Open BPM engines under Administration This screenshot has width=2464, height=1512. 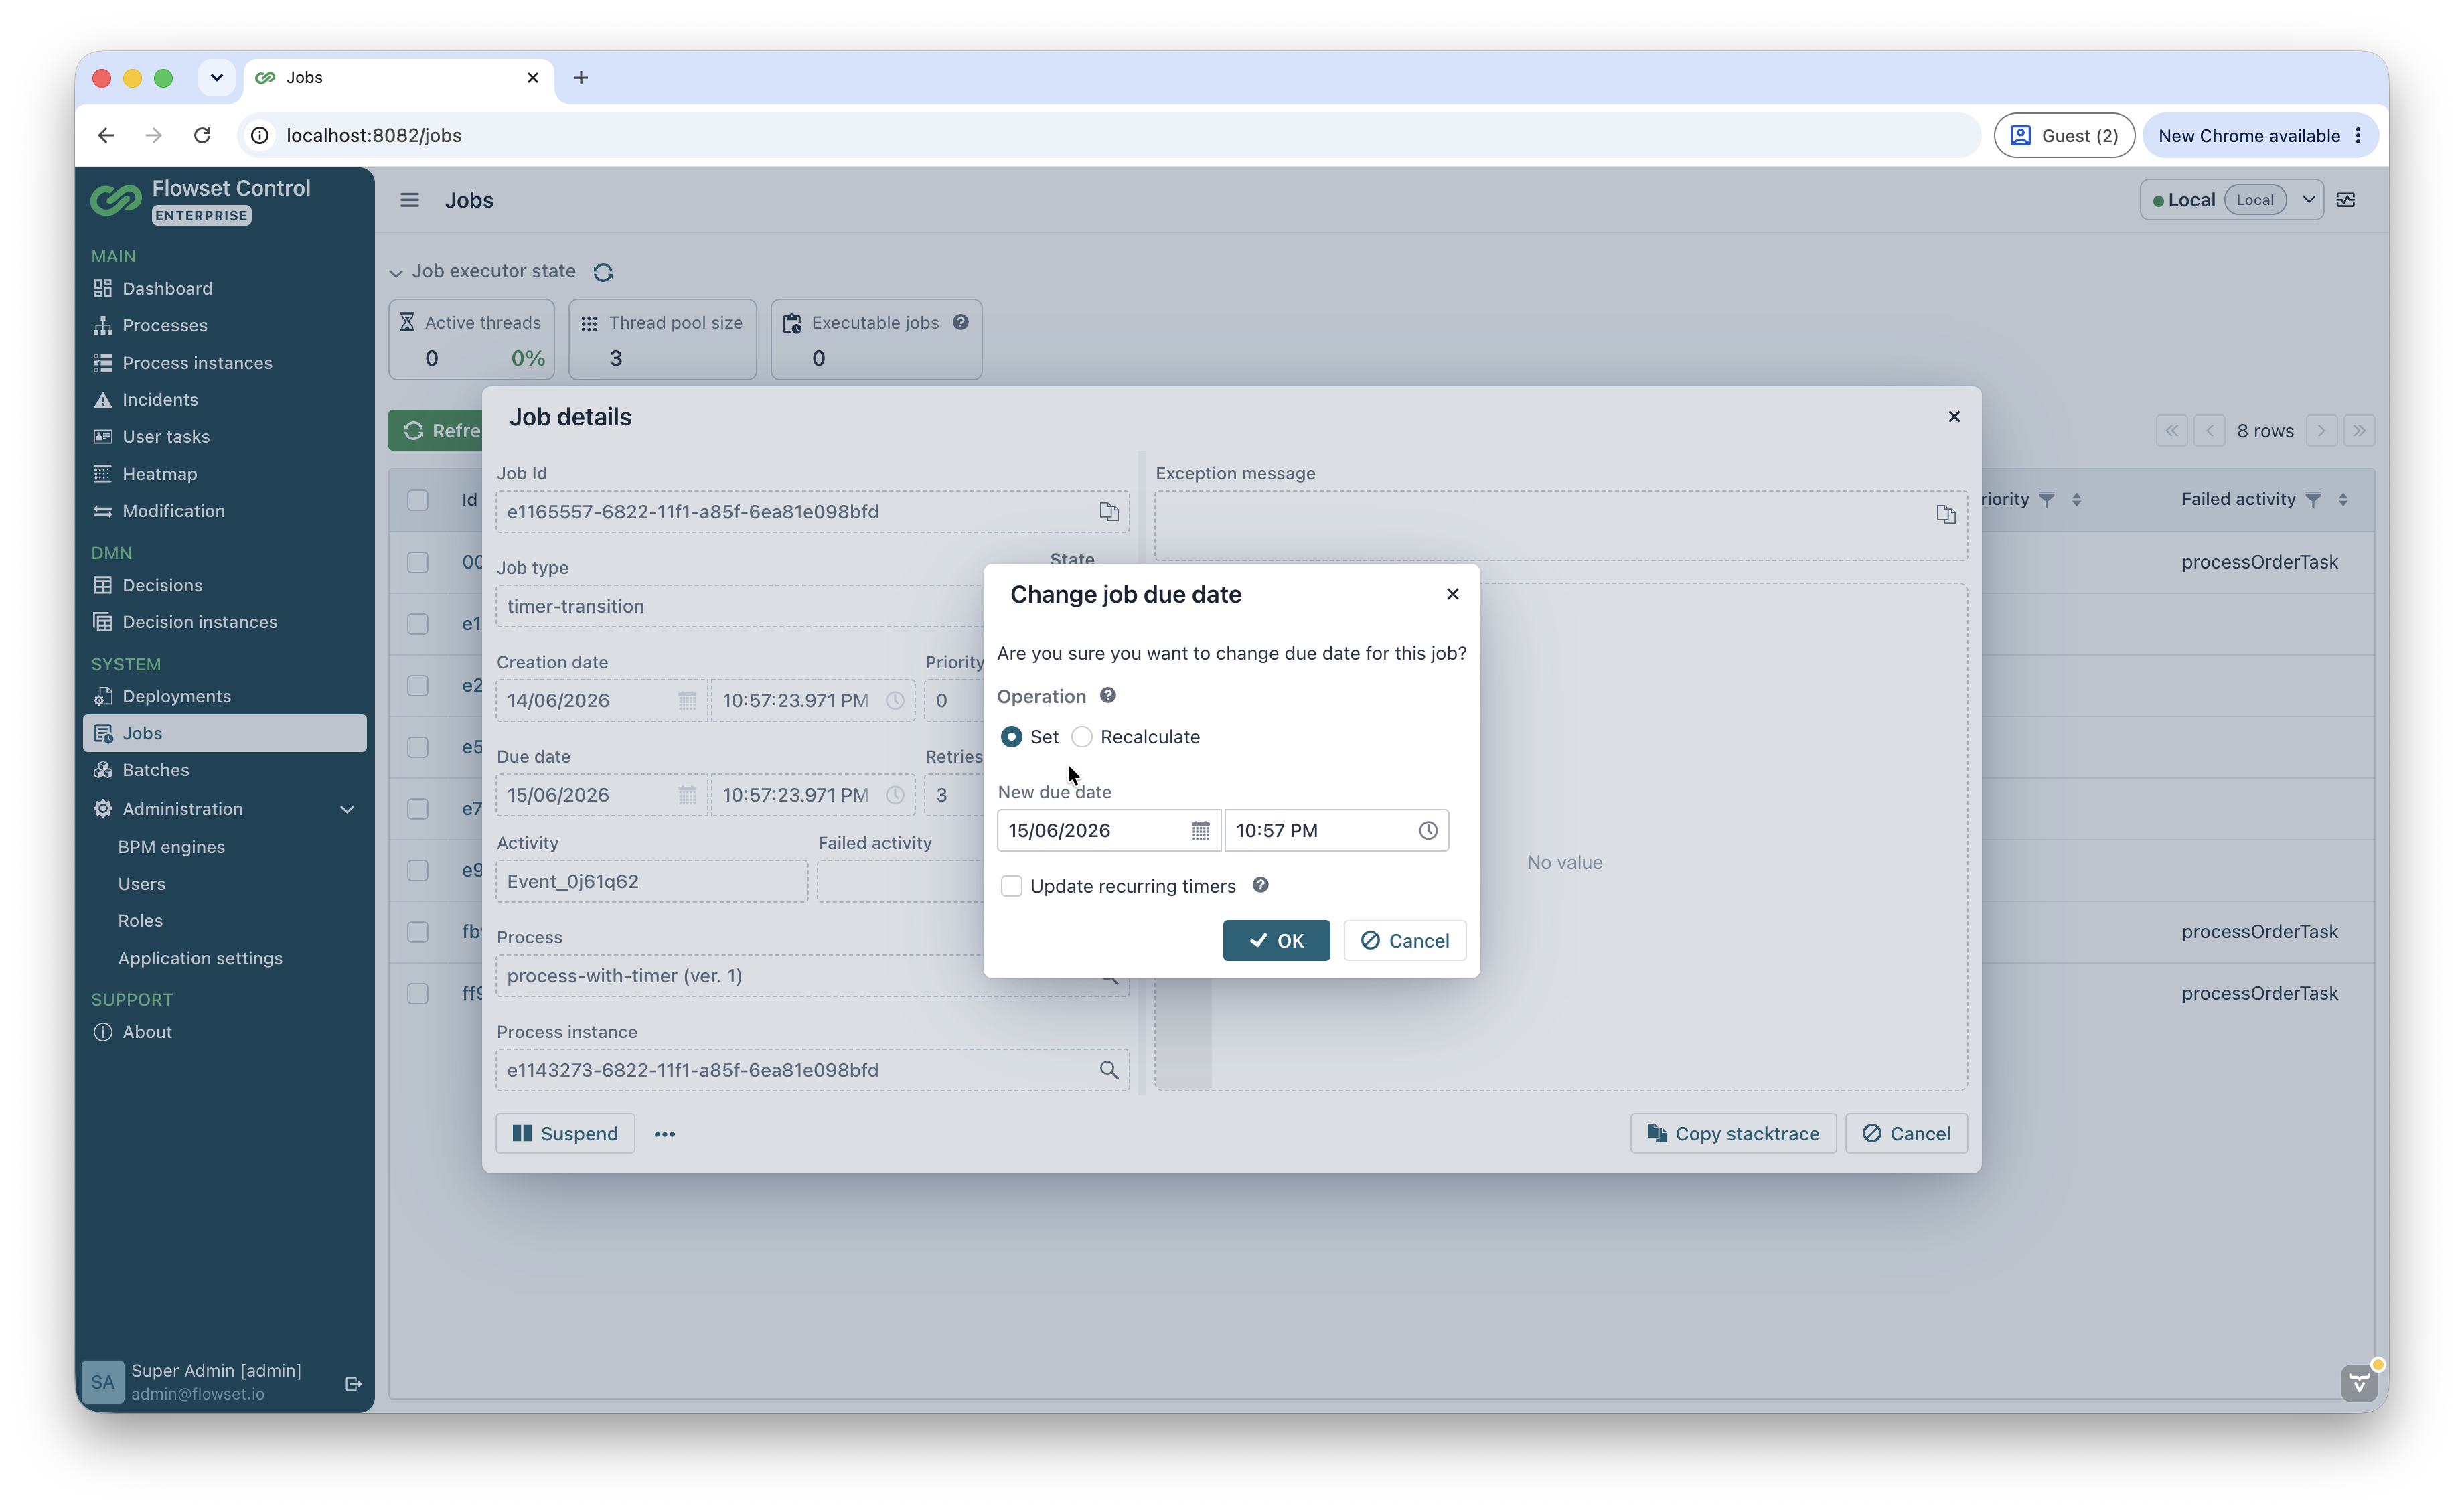pyautogui.click(x=171, y=847)
